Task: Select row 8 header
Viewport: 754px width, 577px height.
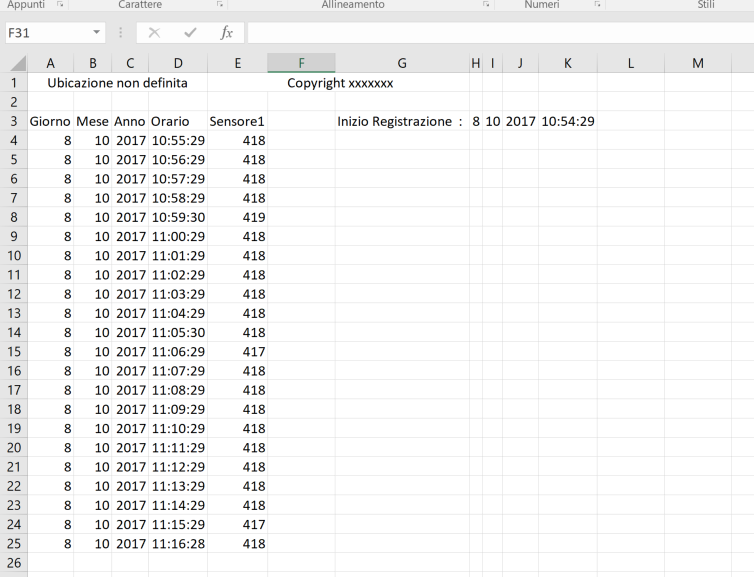Action: (14, 217)
